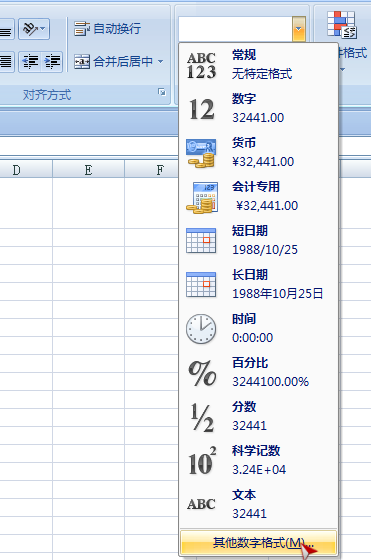371x560 pixels.
Task: Select 货币 ¥32,441.00 entry text
Action: 263,152
